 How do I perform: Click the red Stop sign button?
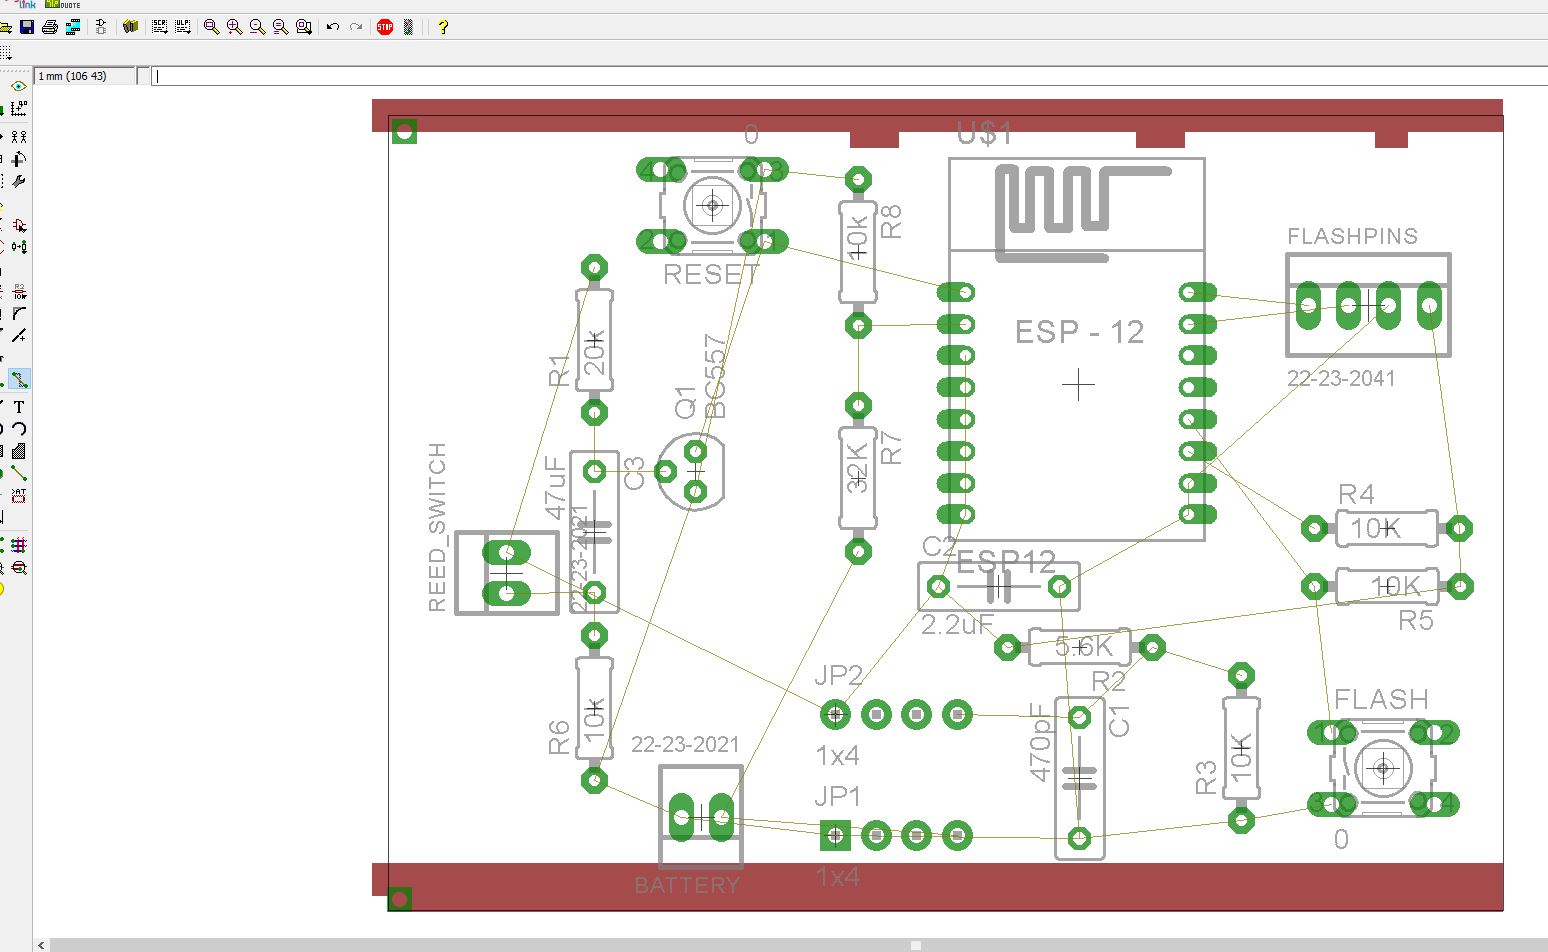pyautogui.click(x=383, y=27)
